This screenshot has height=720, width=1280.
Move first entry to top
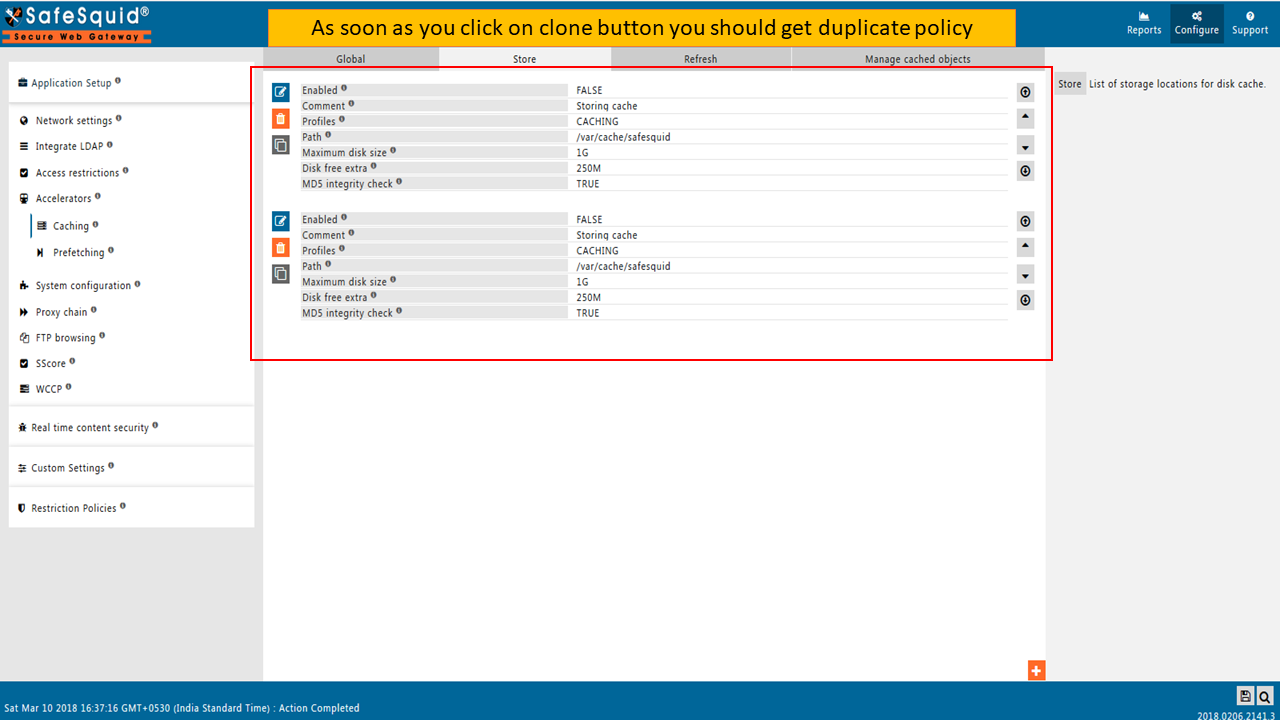coord(1025,92)
